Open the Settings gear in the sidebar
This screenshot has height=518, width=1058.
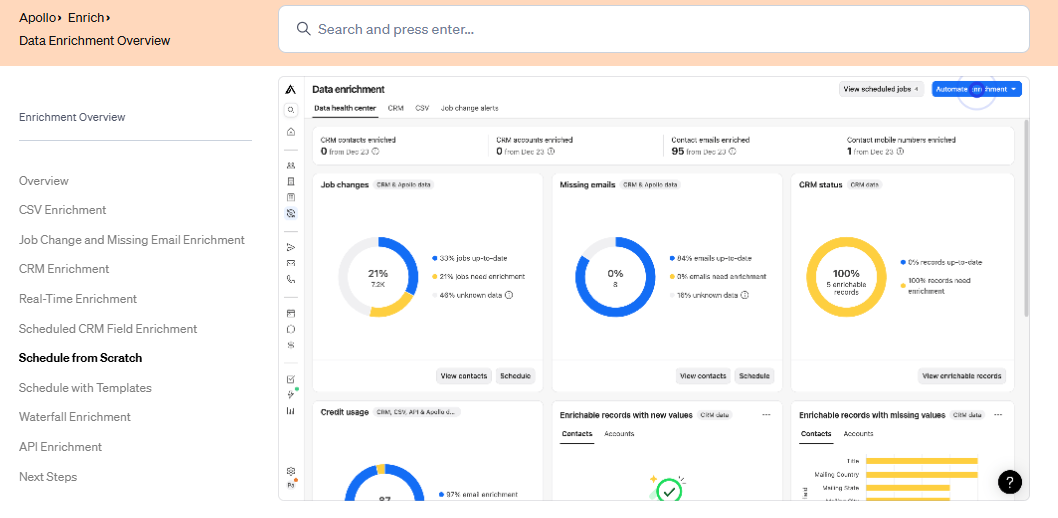[x=291, y=471]
